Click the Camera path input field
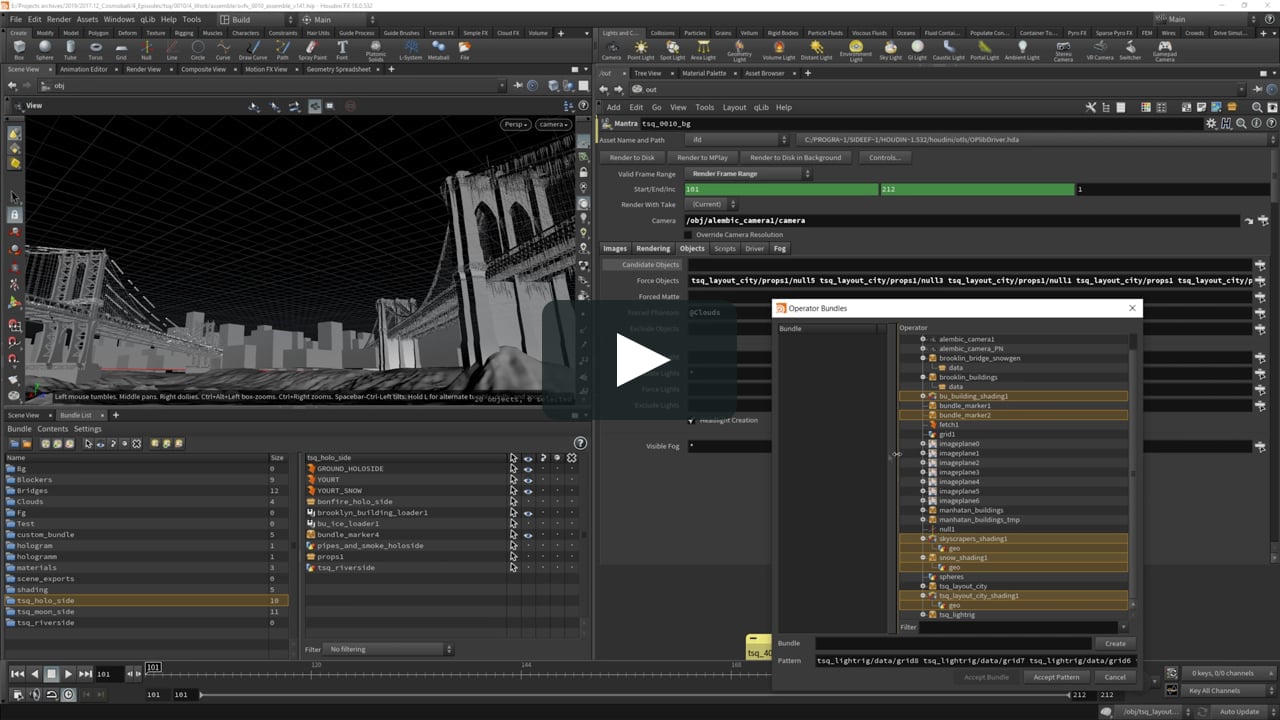Viewport: 1280px width, 720px height. pos(963,220)
